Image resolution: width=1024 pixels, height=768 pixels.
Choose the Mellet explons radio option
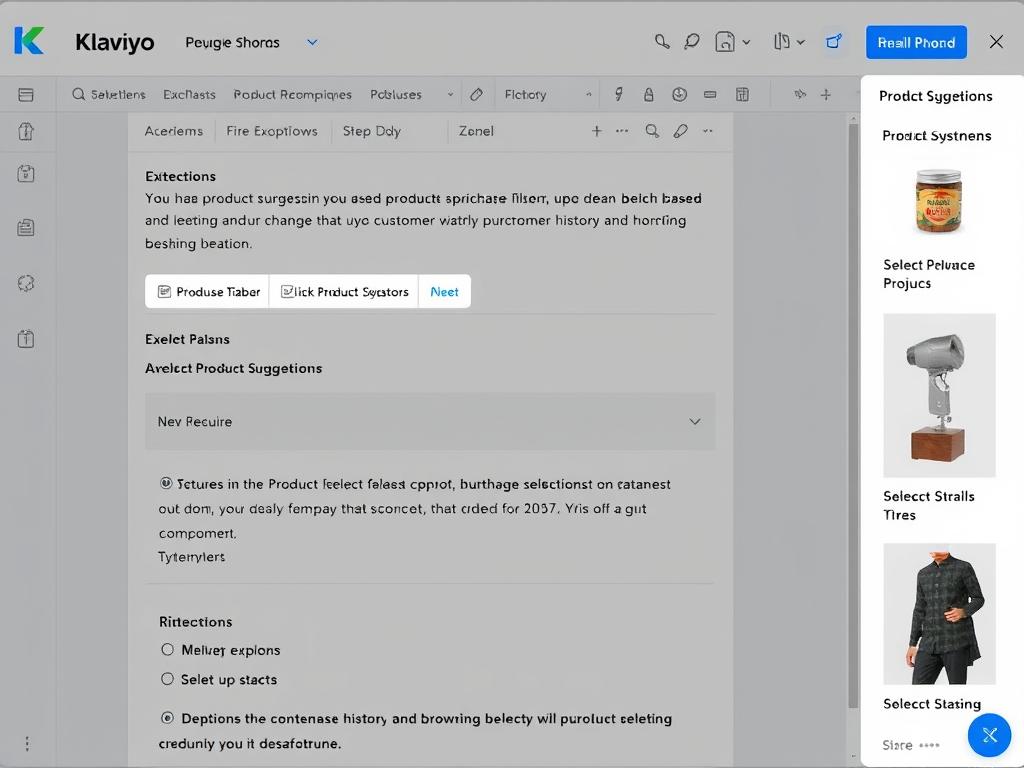[167, 650]
